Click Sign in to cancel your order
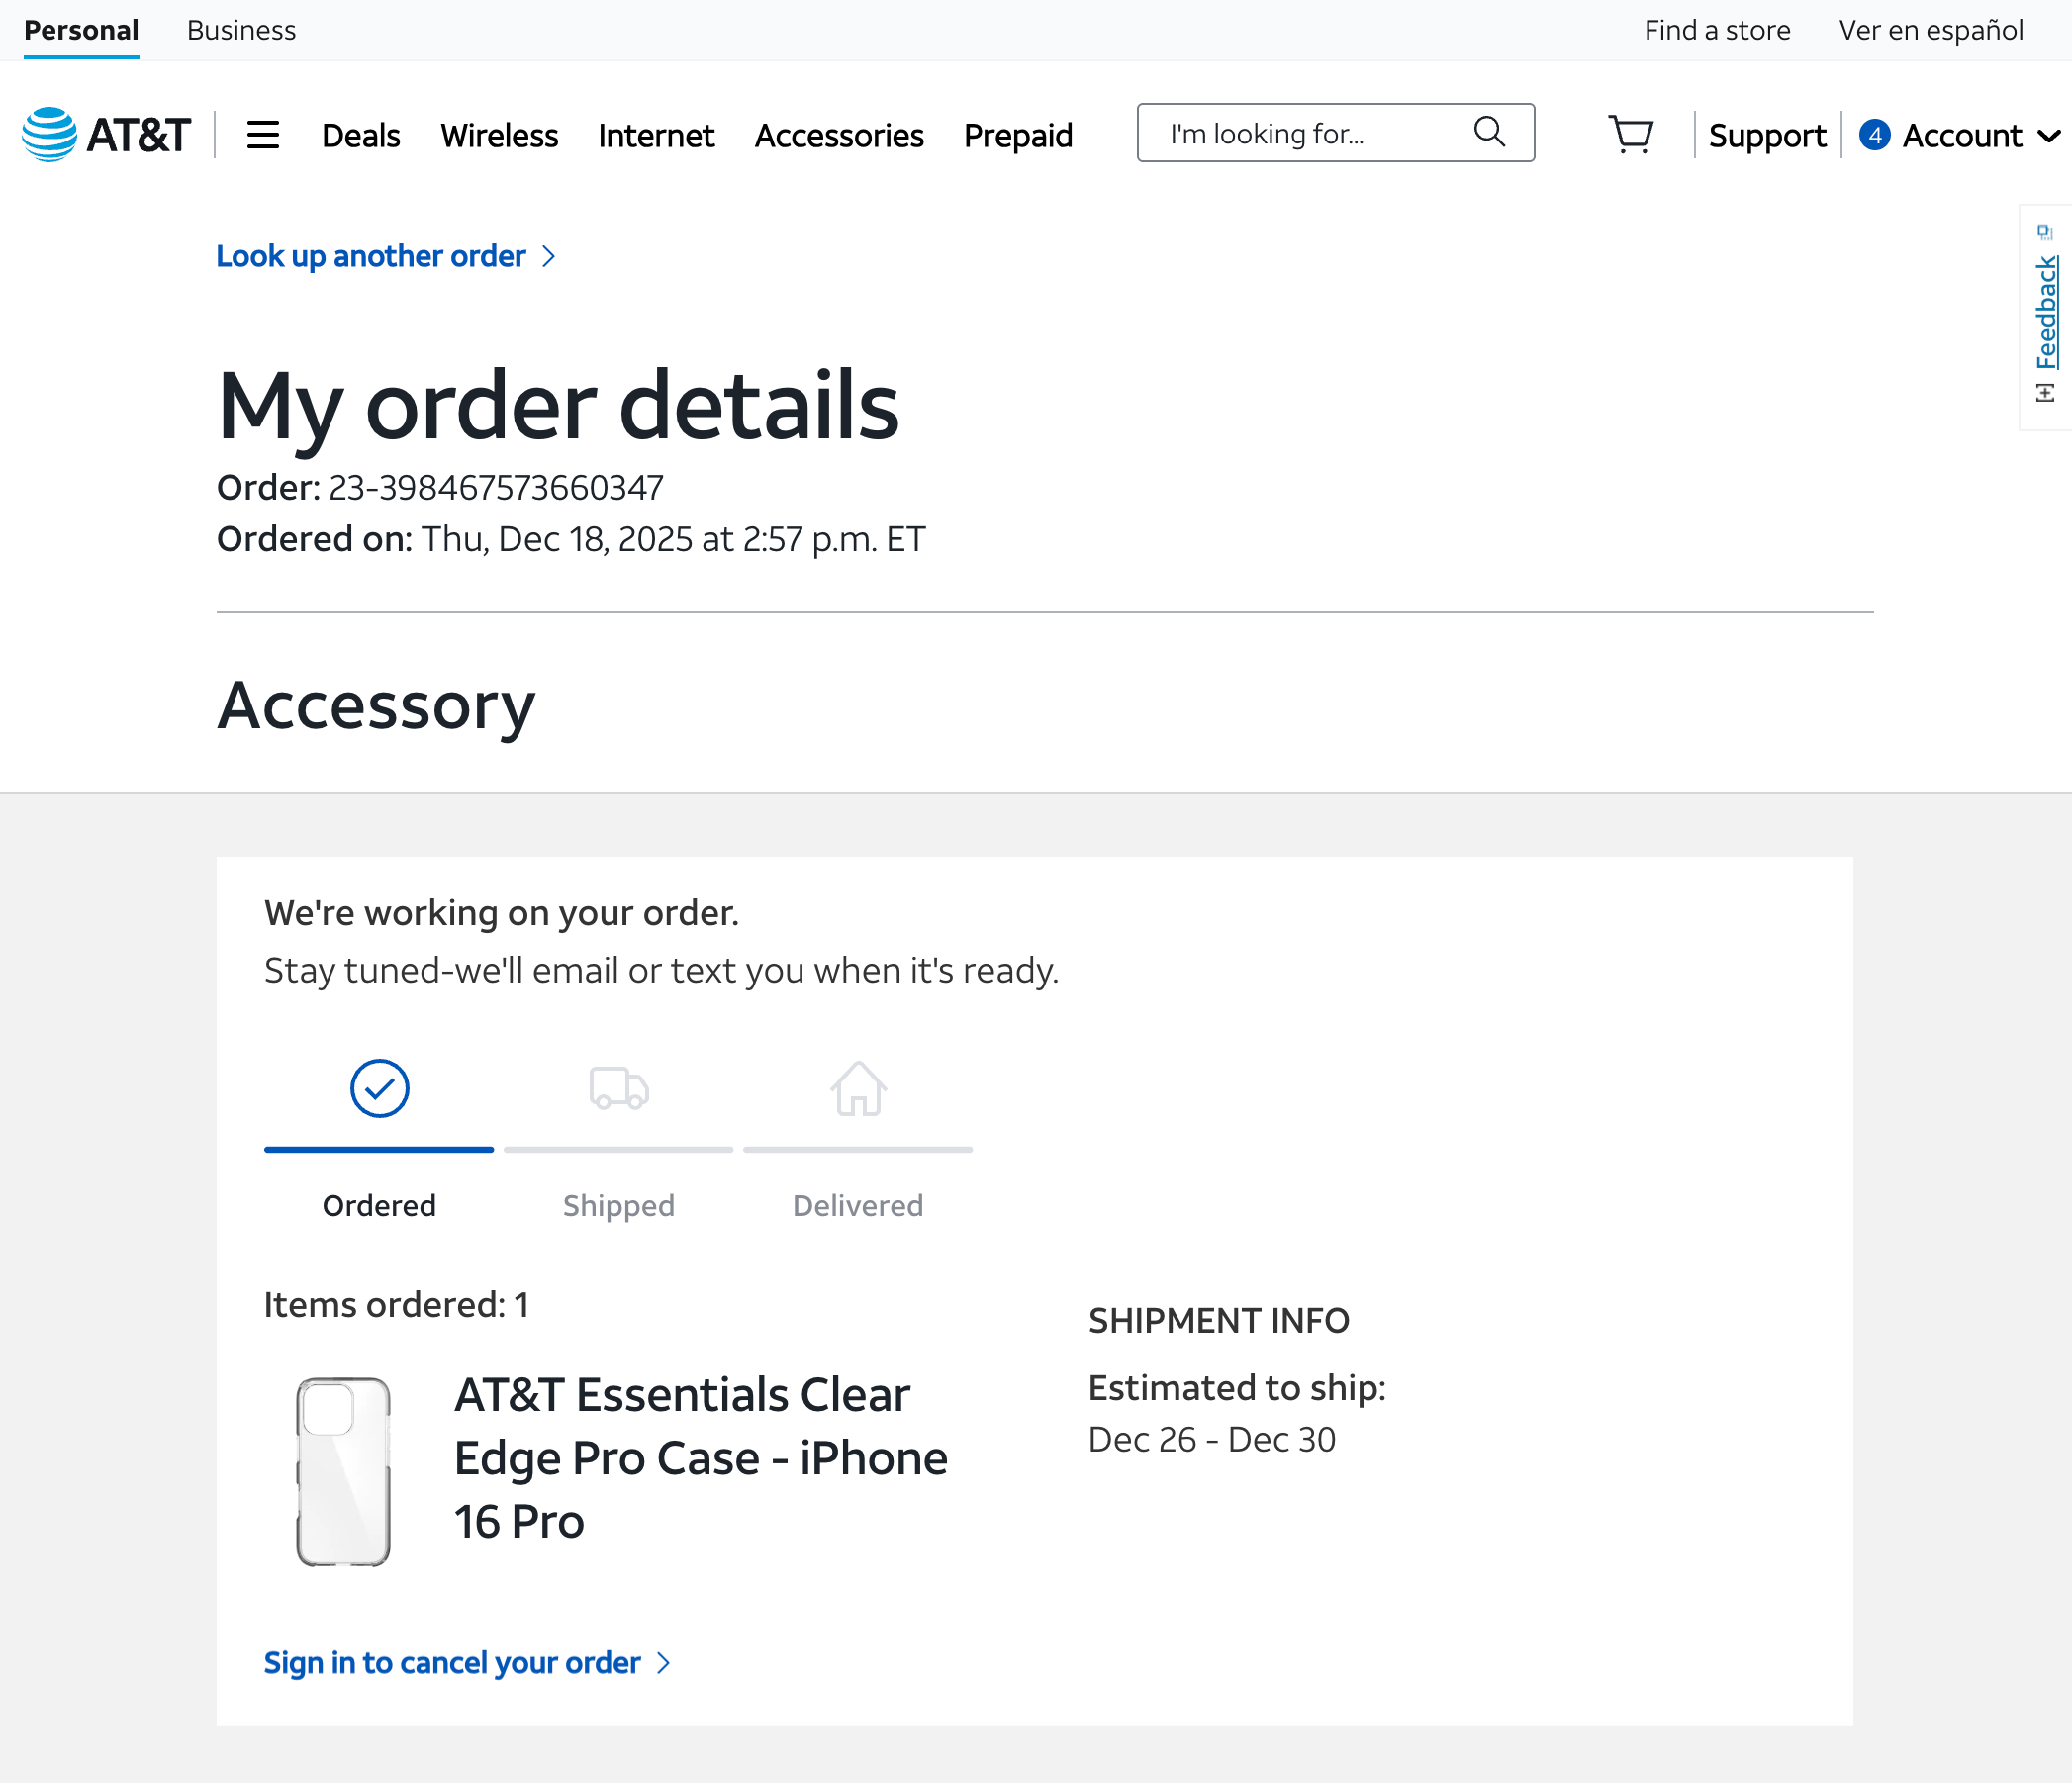 point(452,1662)
